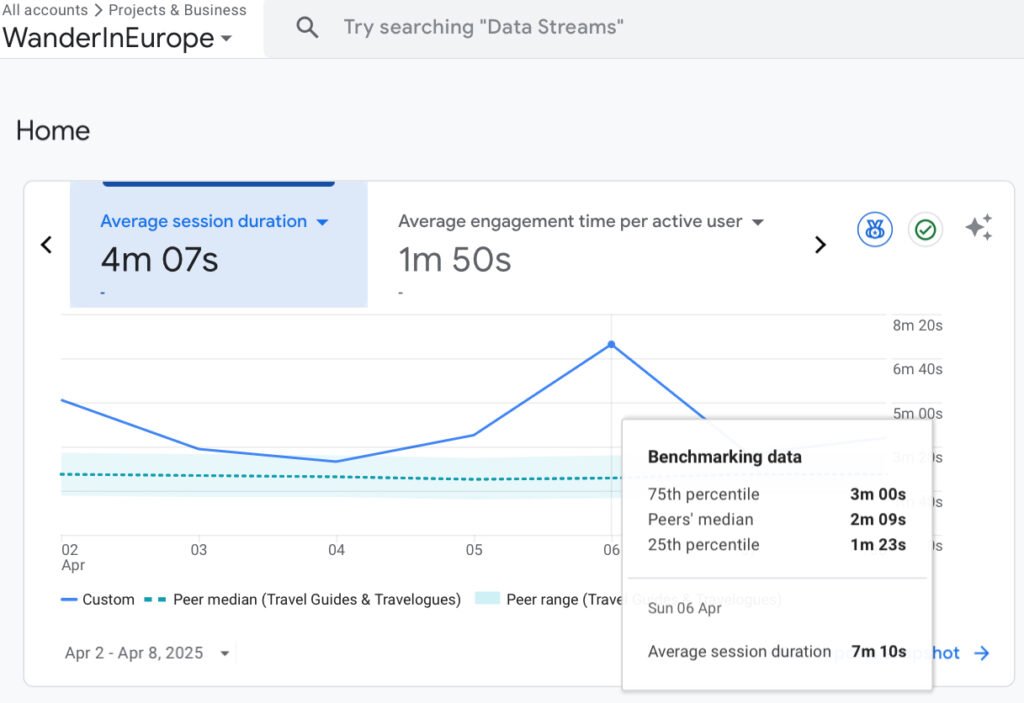Click the 8m 20s y-axis label
Screen dimensions: 1024x703
pyautogui.click(x=918, y=325)
